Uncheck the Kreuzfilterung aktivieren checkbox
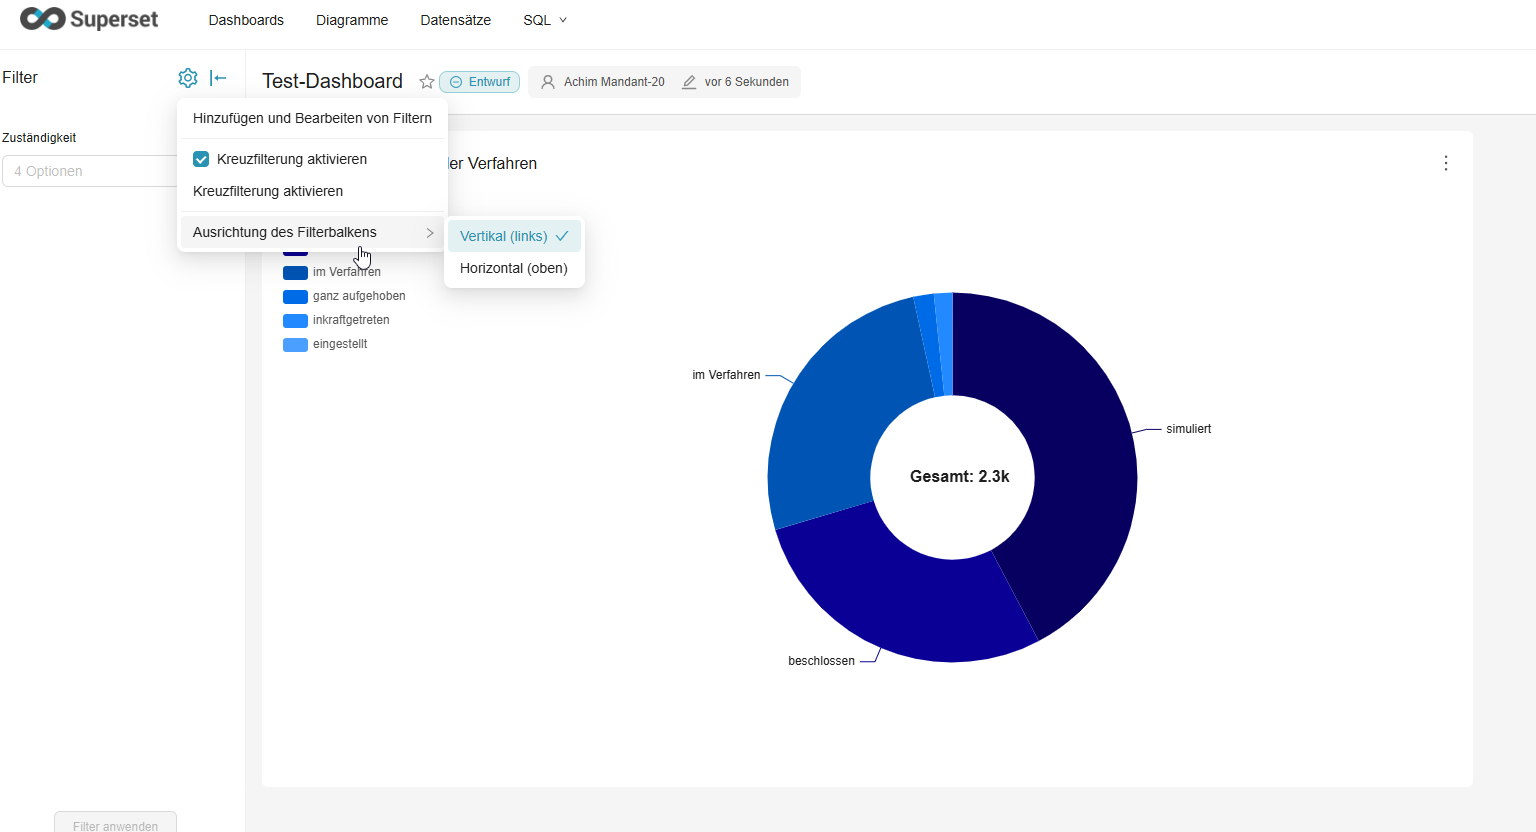Viewport: 1536px width, 832px height. click(201, 159)
